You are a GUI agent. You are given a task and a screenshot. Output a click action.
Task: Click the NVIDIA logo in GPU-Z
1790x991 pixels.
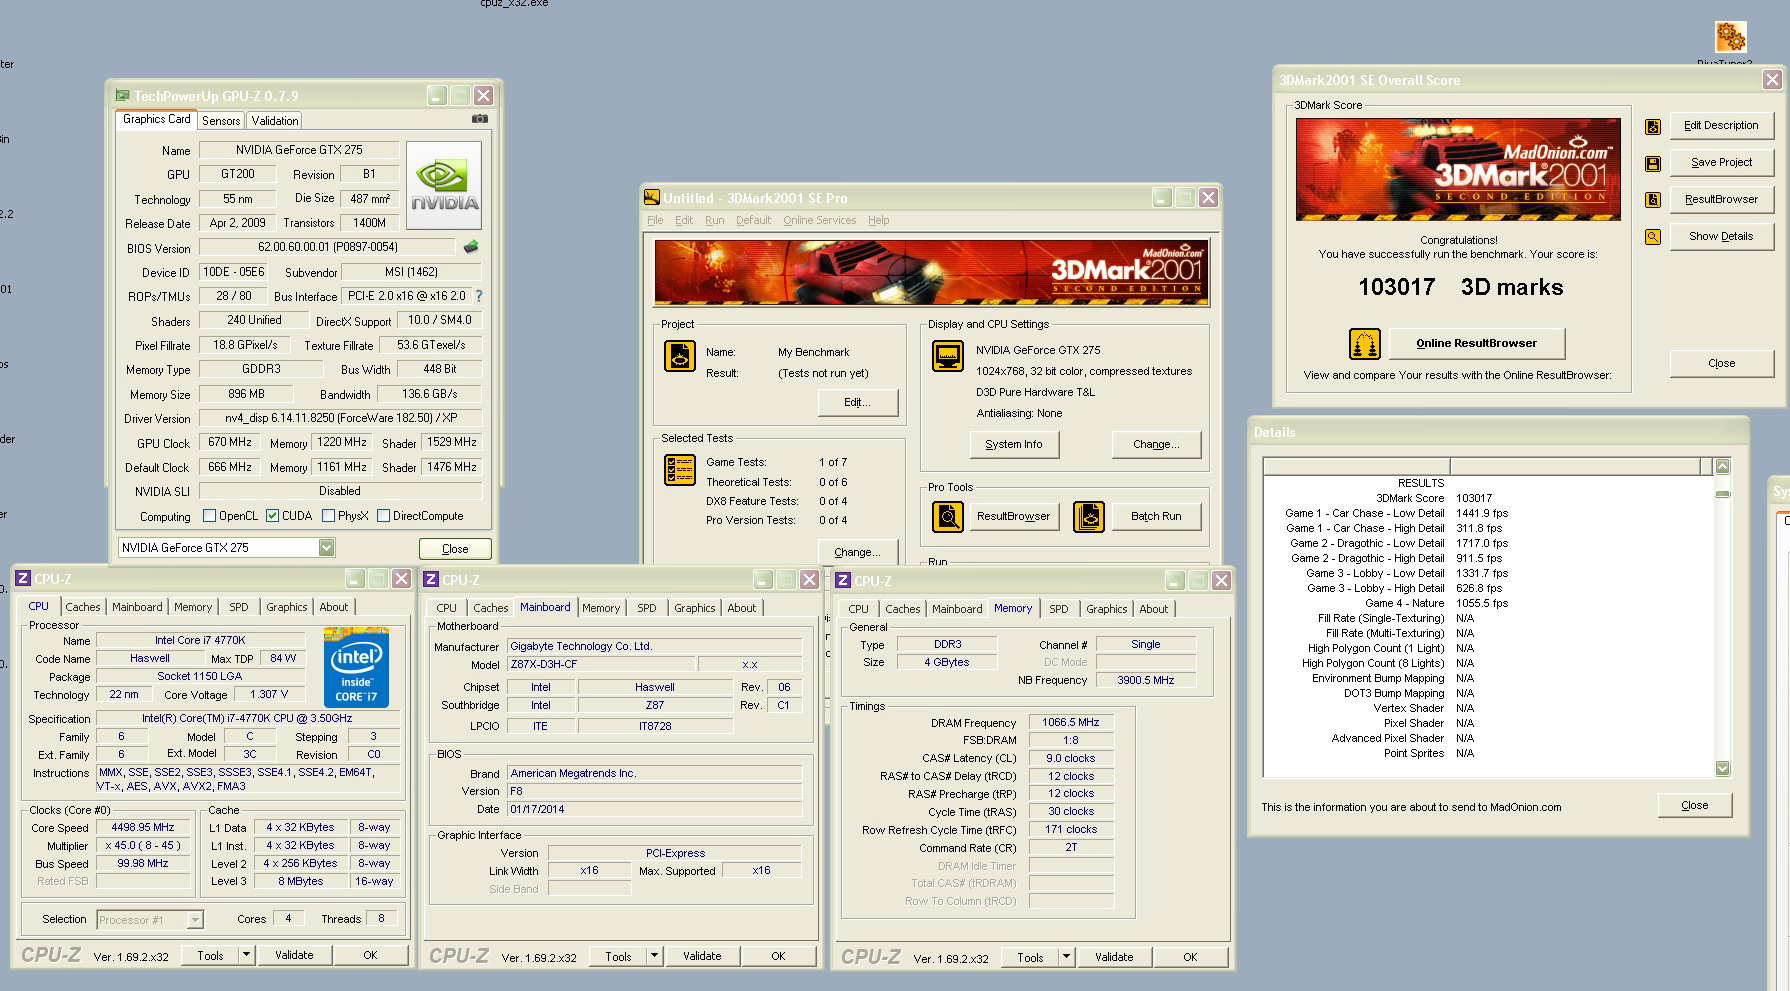click(445, 186)
